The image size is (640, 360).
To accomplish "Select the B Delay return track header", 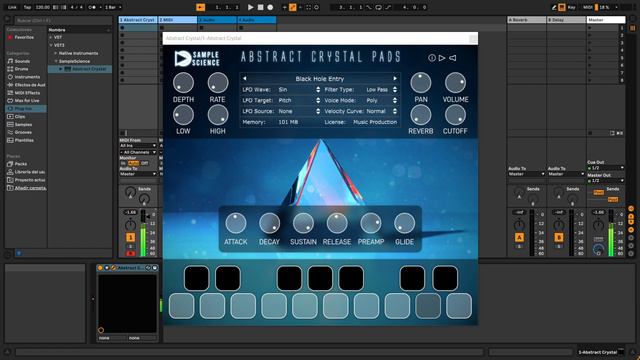I will 566,20.
